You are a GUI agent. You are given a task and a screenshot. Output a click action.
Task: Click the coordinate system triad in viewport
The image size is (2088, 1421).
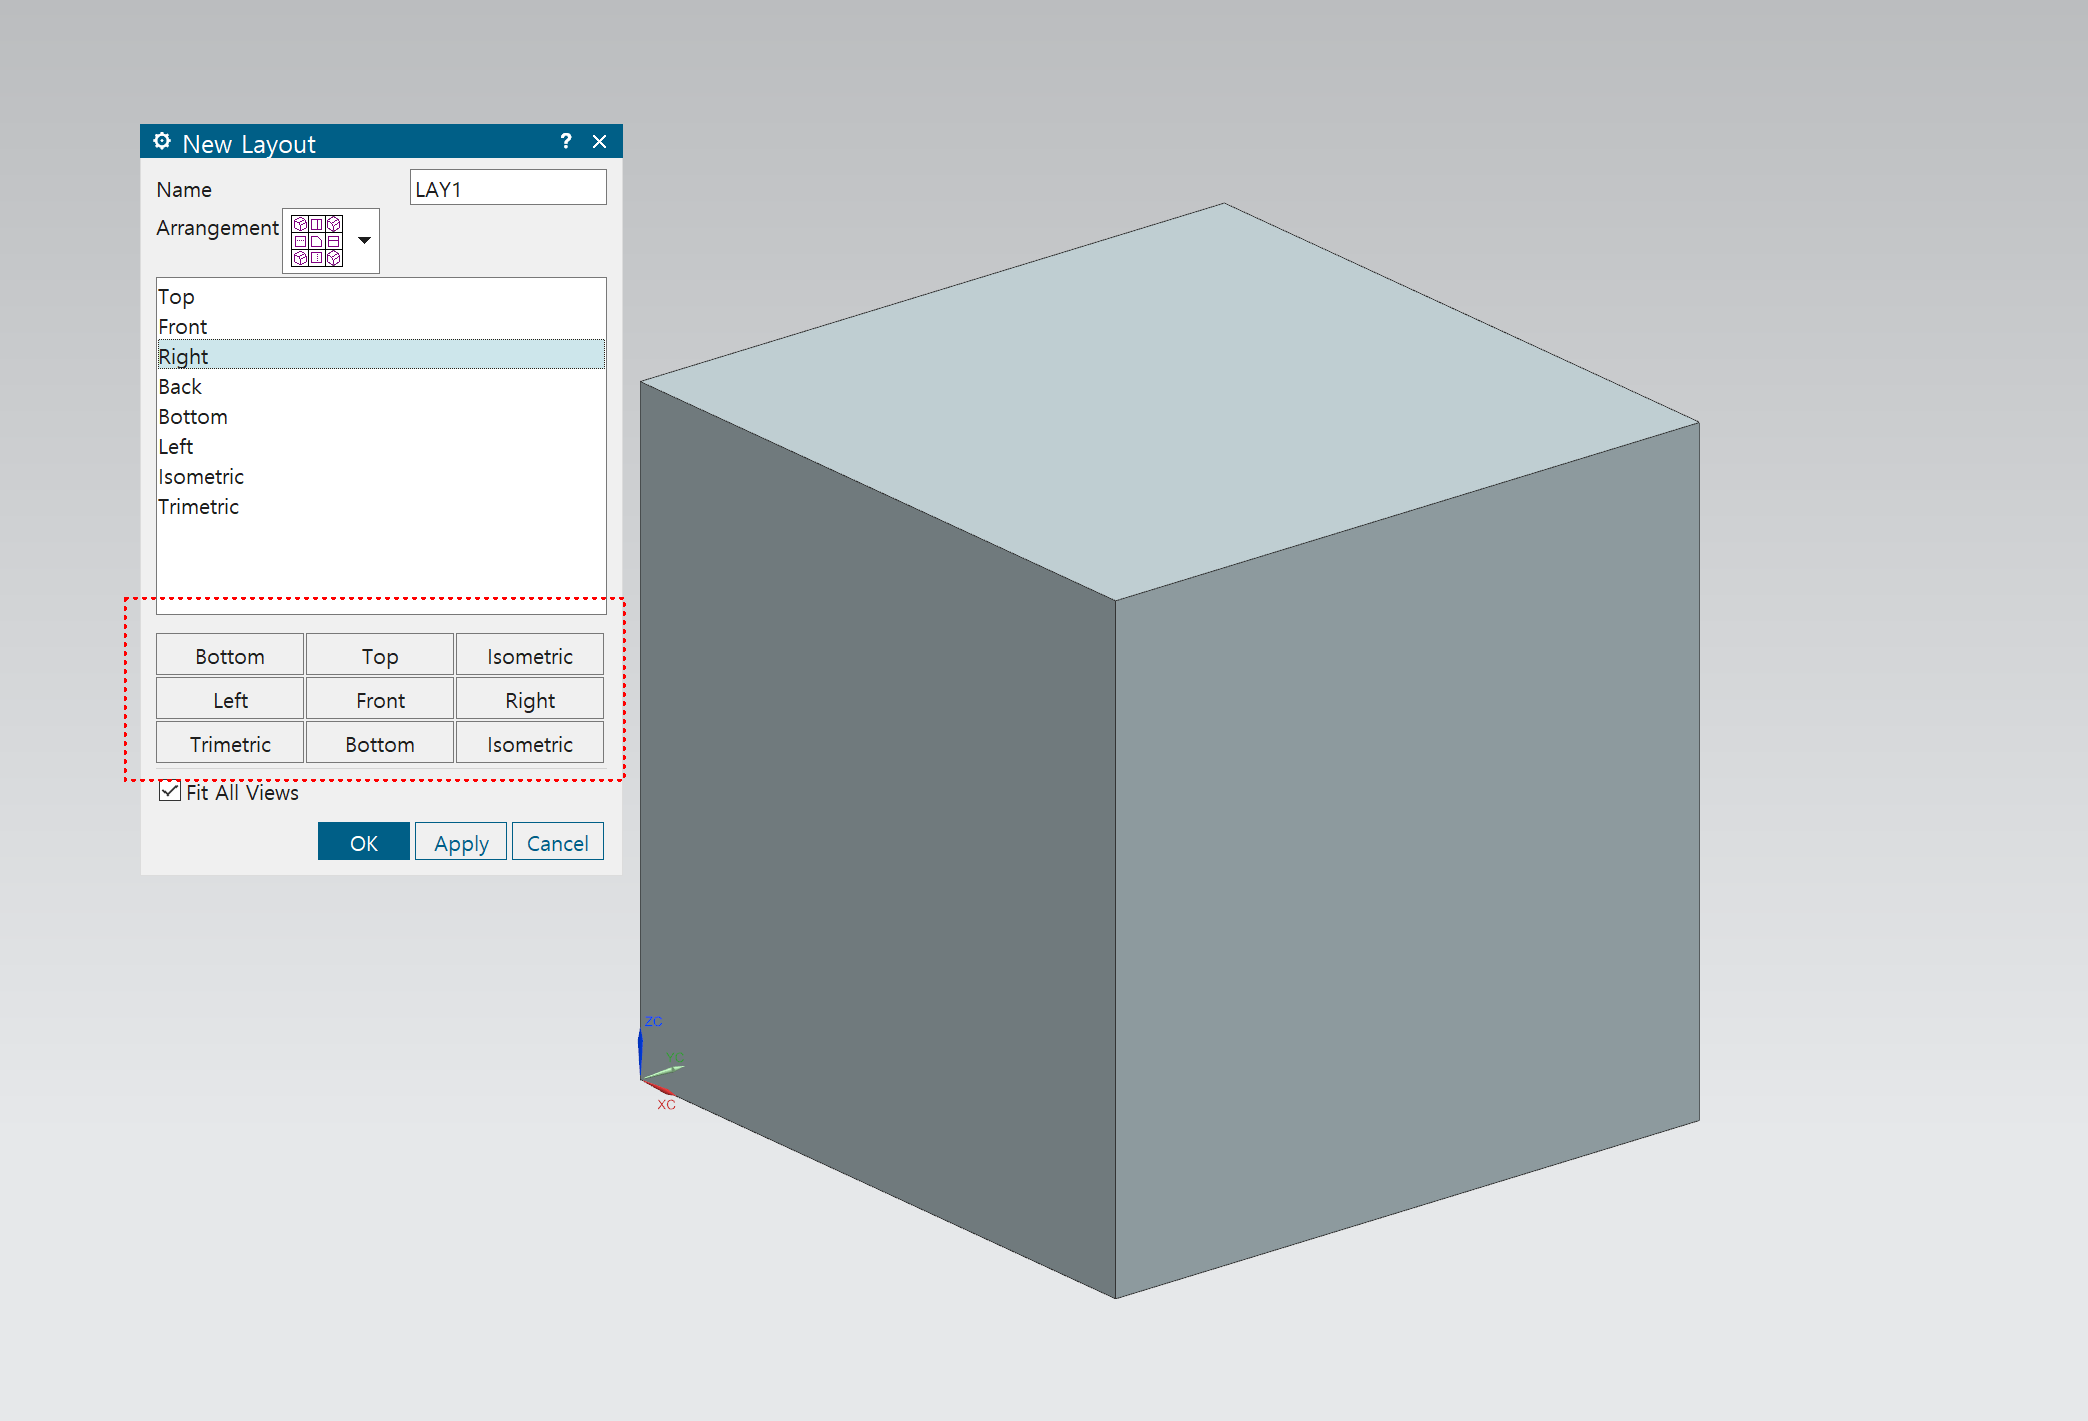pyautogui.click(x=660, y=1063)
